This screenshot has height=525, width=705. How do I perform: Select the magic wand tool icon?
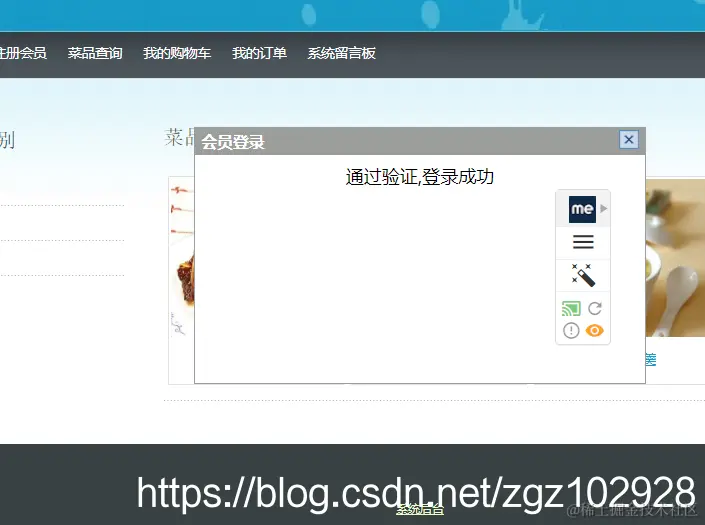[583, 275]
